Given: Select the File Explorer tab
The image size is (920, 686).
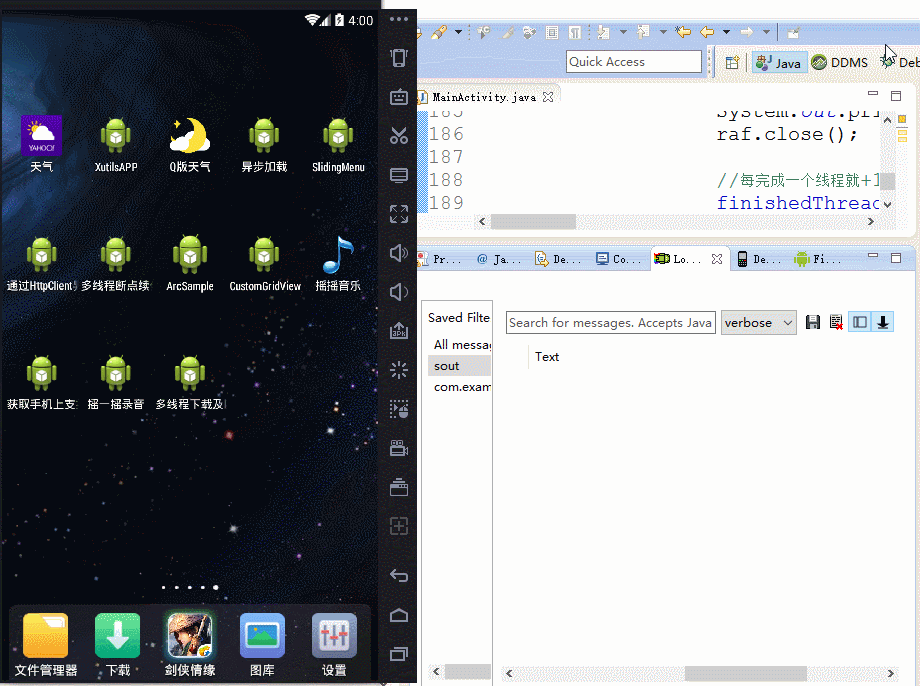Looking at the screenshot, I should 818,259.
